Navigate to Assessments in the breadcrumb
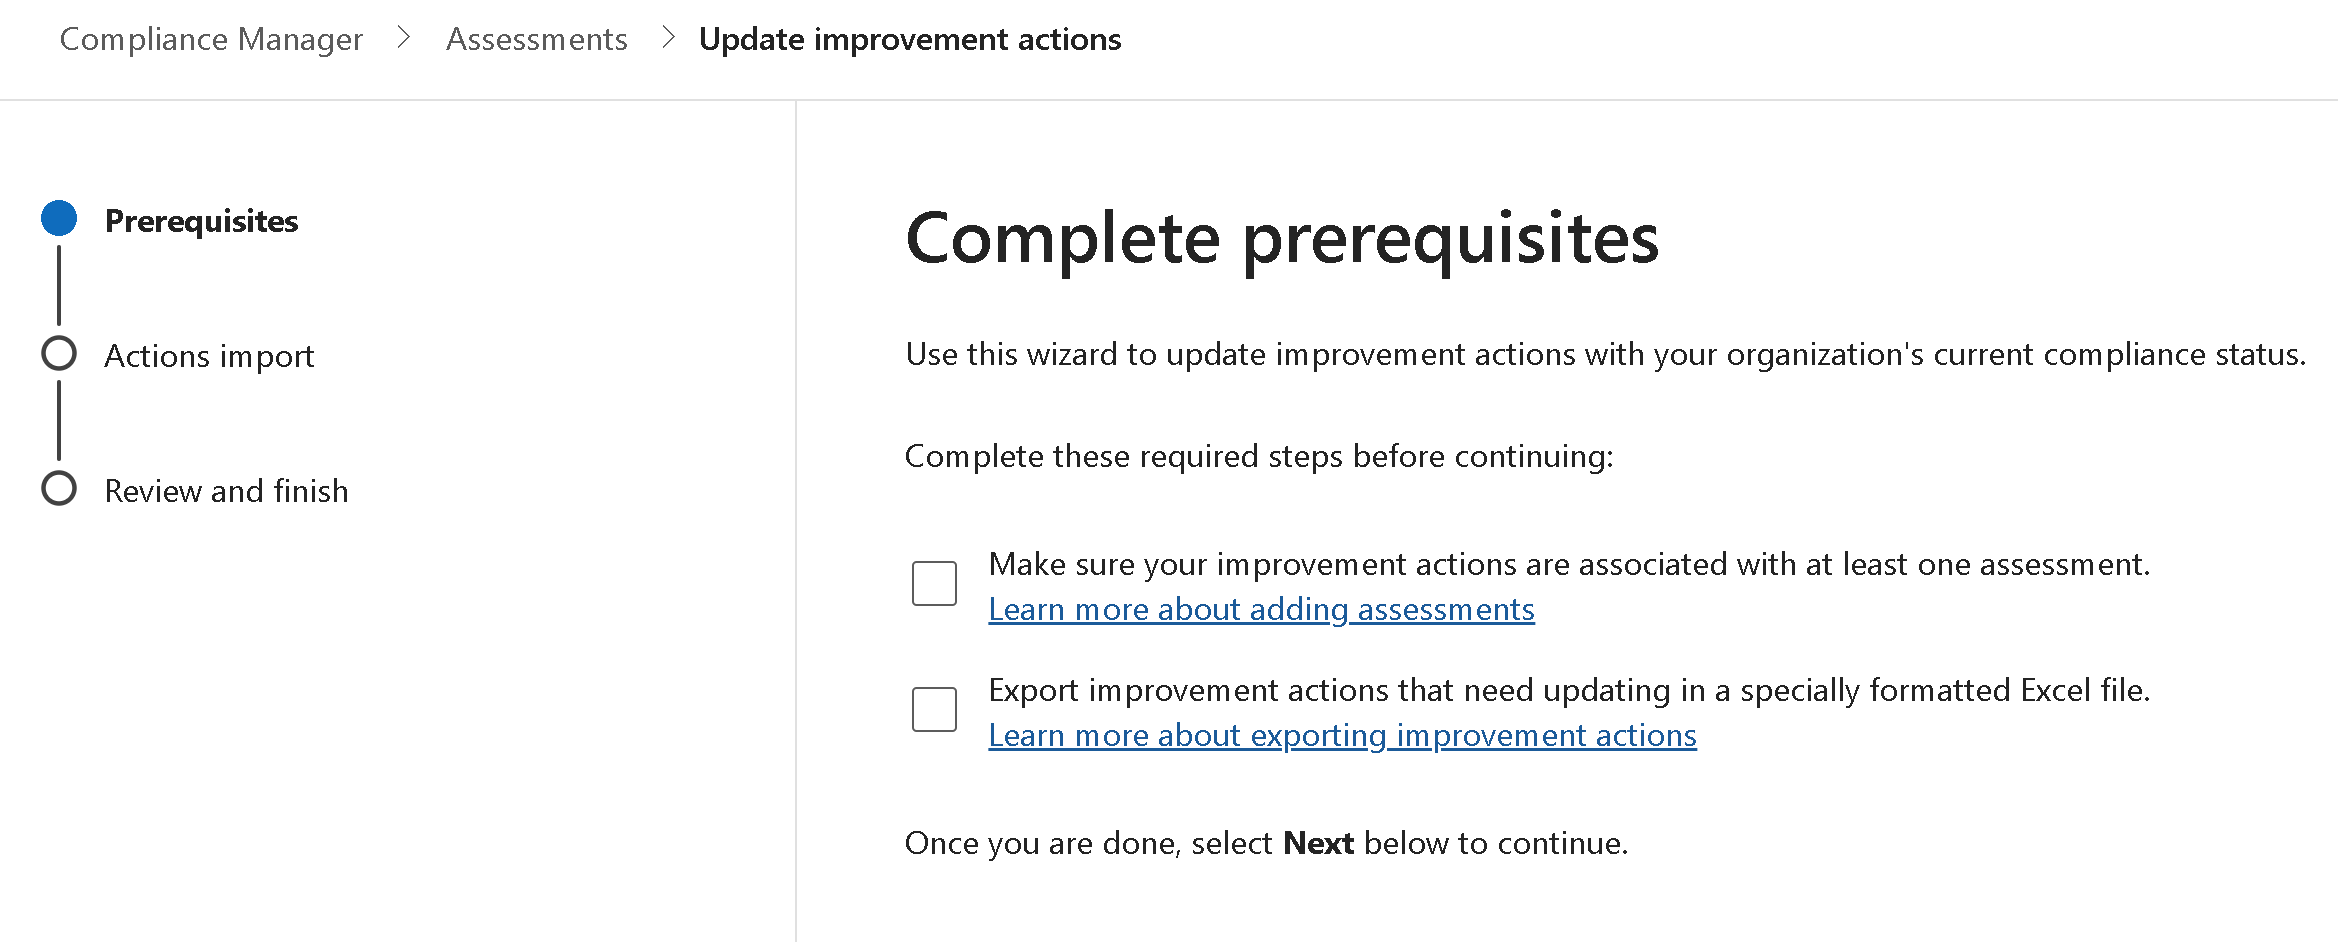The width and height of the screenshot is (2338, 942). pyautogui.click(x=536, y=39)
